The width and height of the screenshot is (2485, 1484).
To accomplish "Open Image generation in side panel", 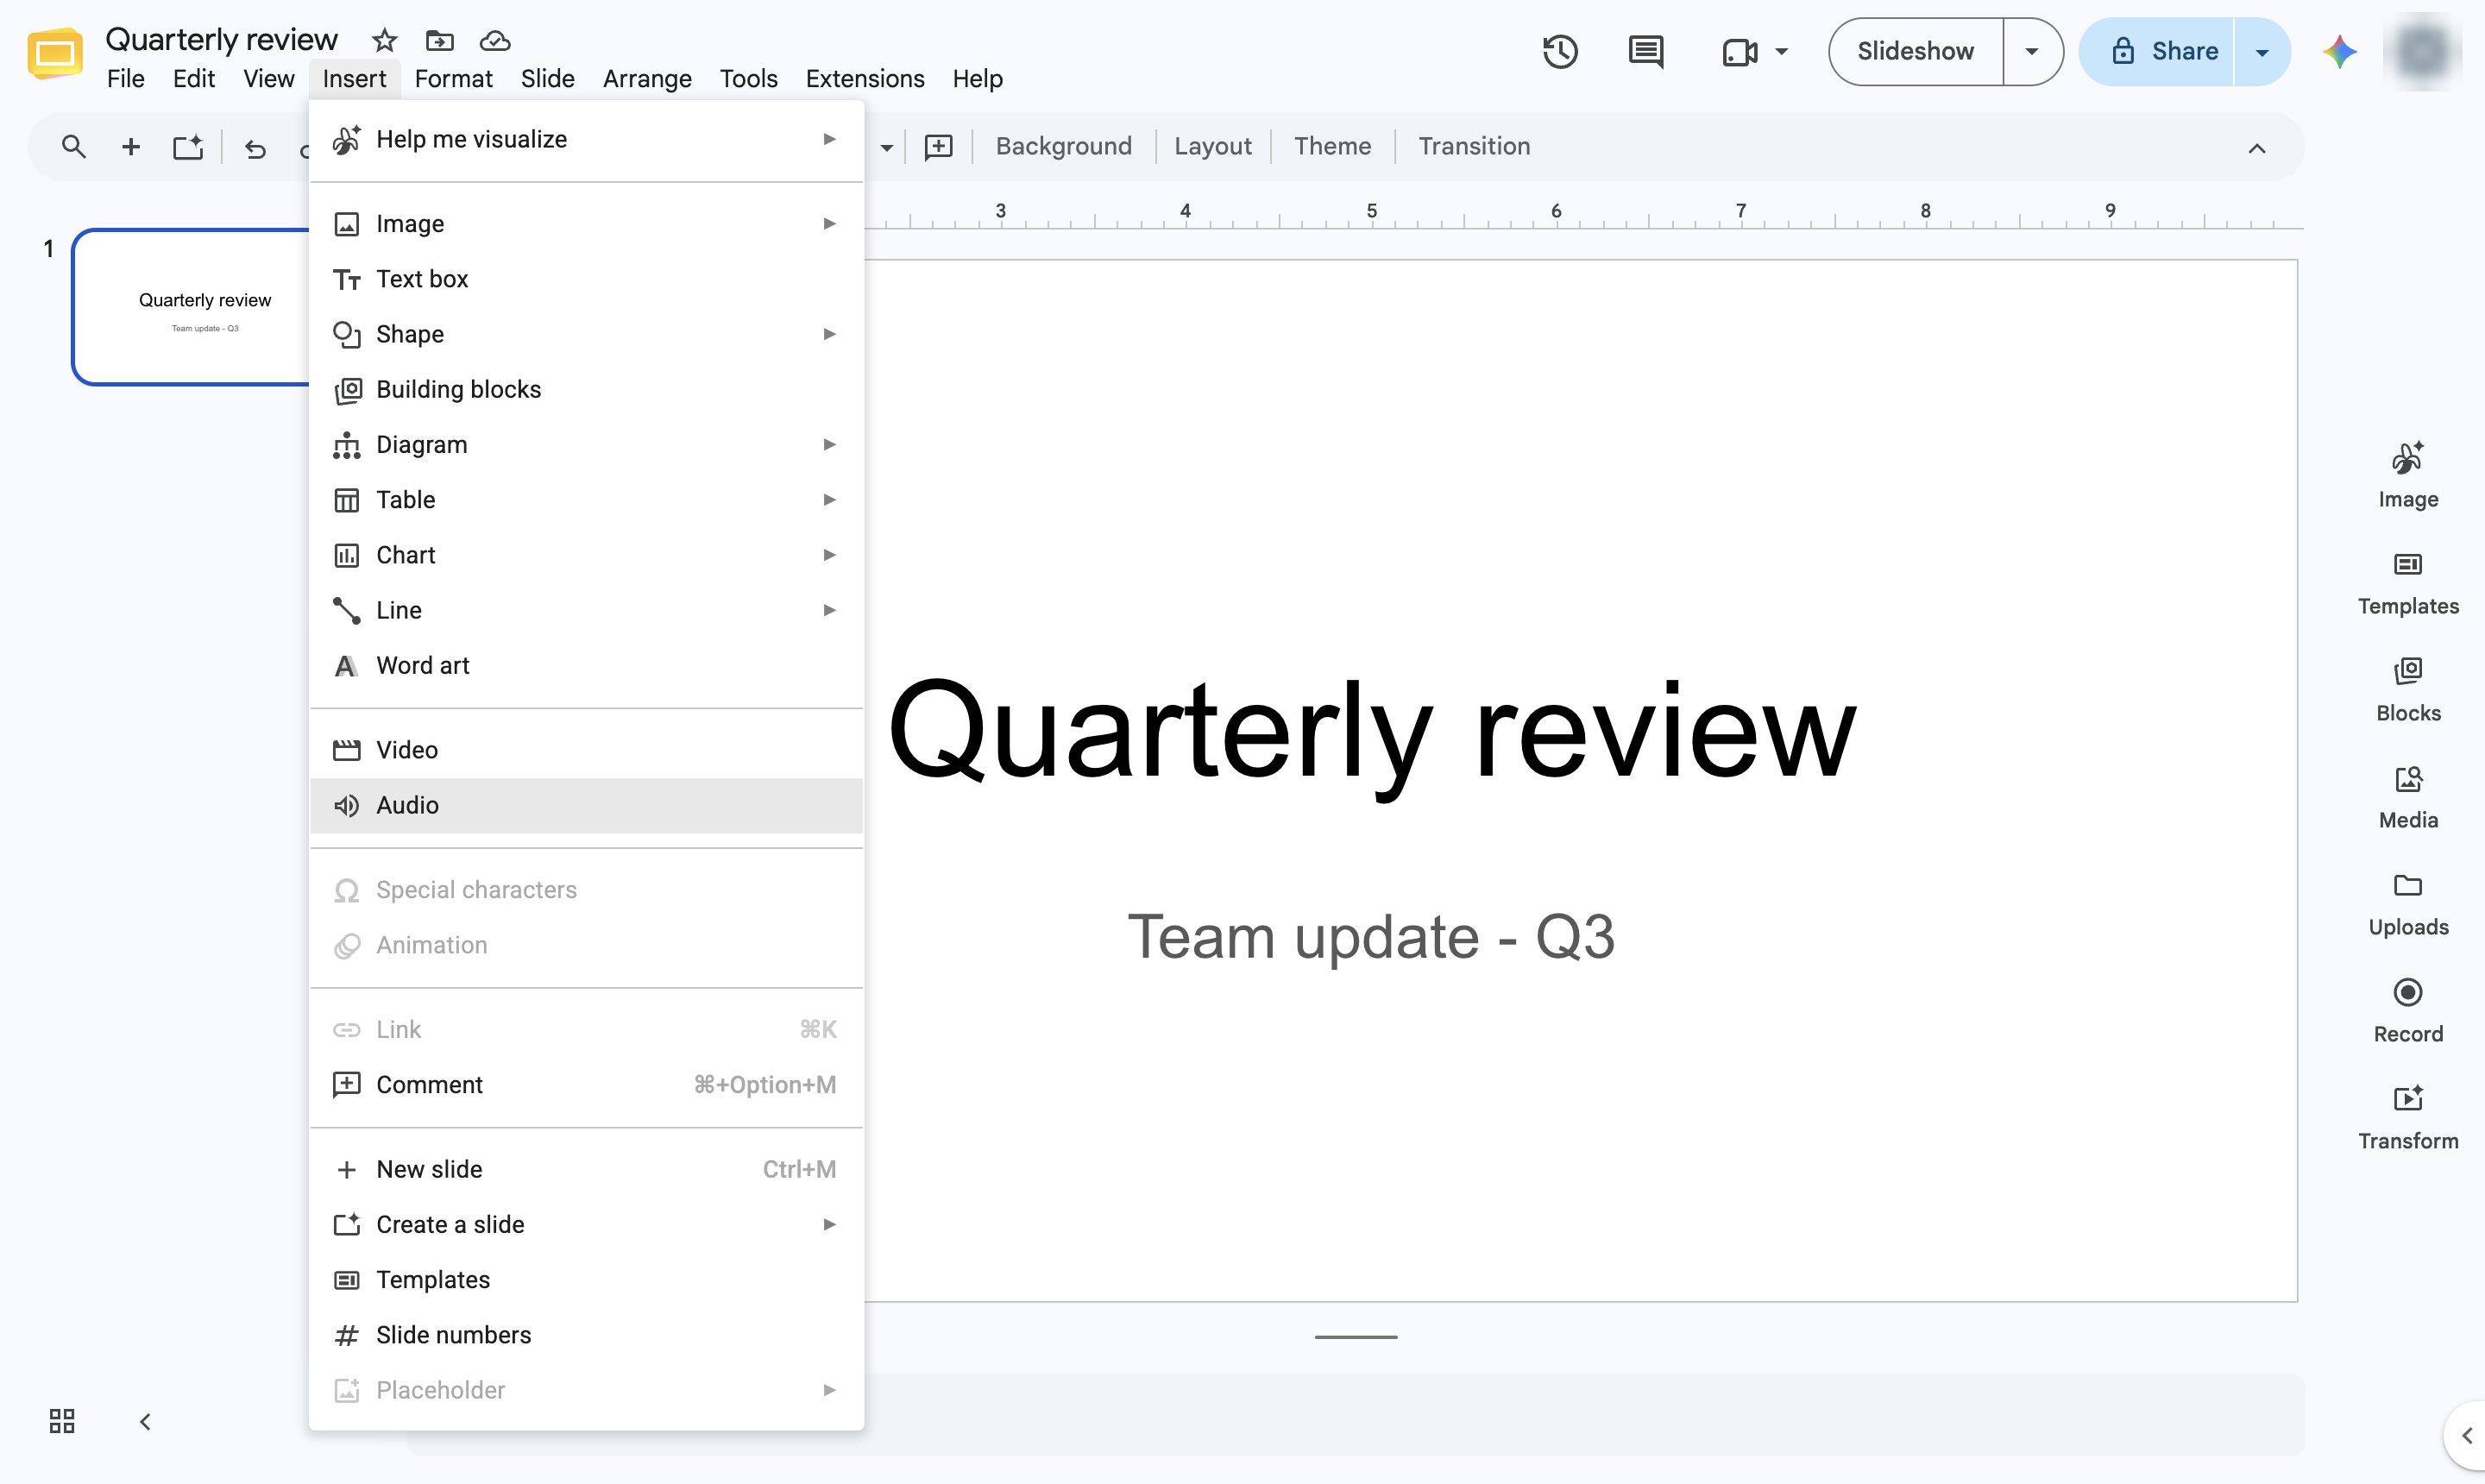I will (x=2407, y=476).
